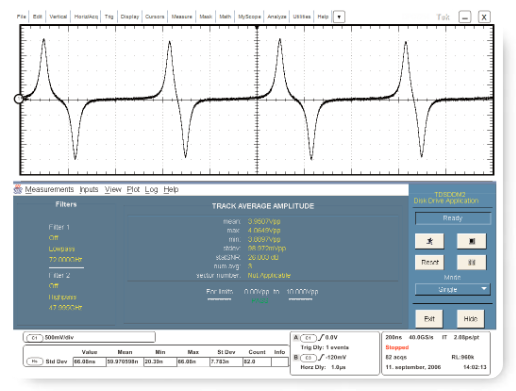The image size is (516, 391).
Task: Open the Measurements menu of Disk Drive app
Action: [x=49, y=189]
